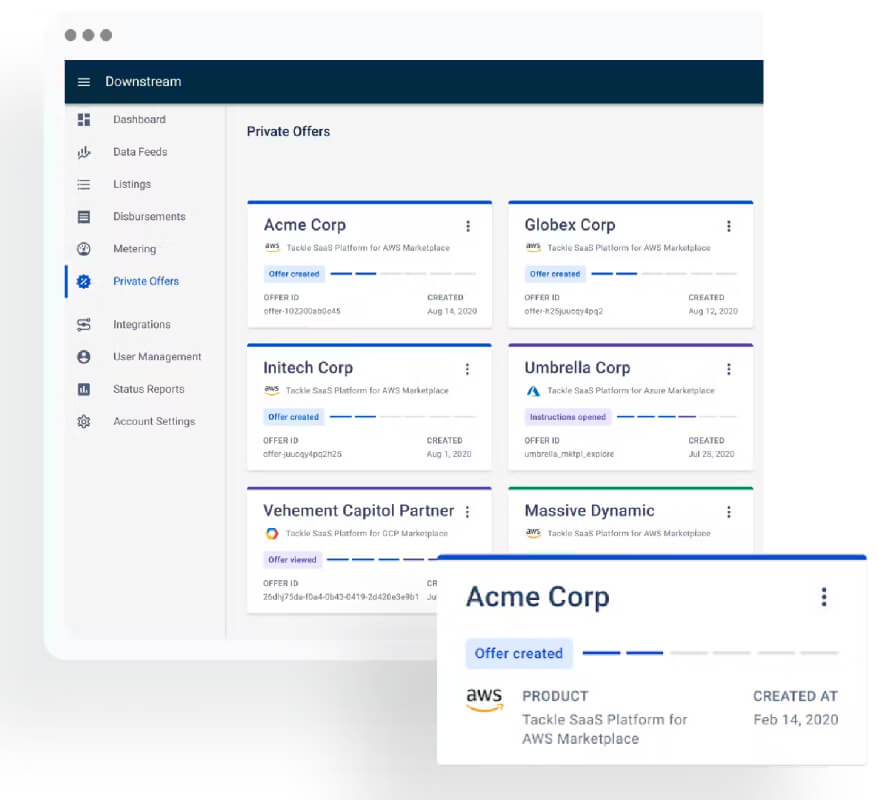The height and width of the screenshot is (800, 892).
Task: Click offer ID umbrella_mktpl_explore
Action: click(x=569, y=454)
